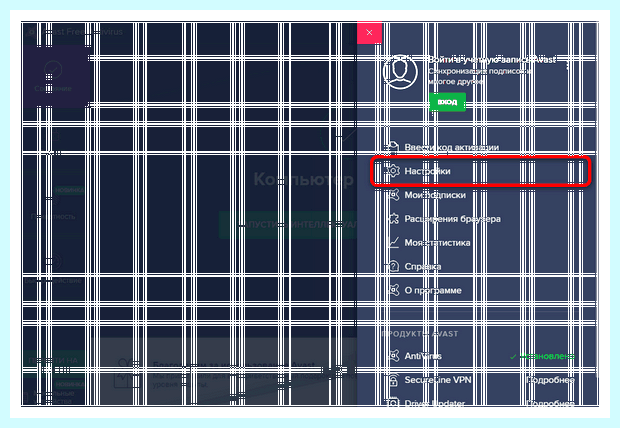Viewport: 620px width, 428px height.
Task: Click the Установлено status next to AntiVirus
Action: pos(542,356)
